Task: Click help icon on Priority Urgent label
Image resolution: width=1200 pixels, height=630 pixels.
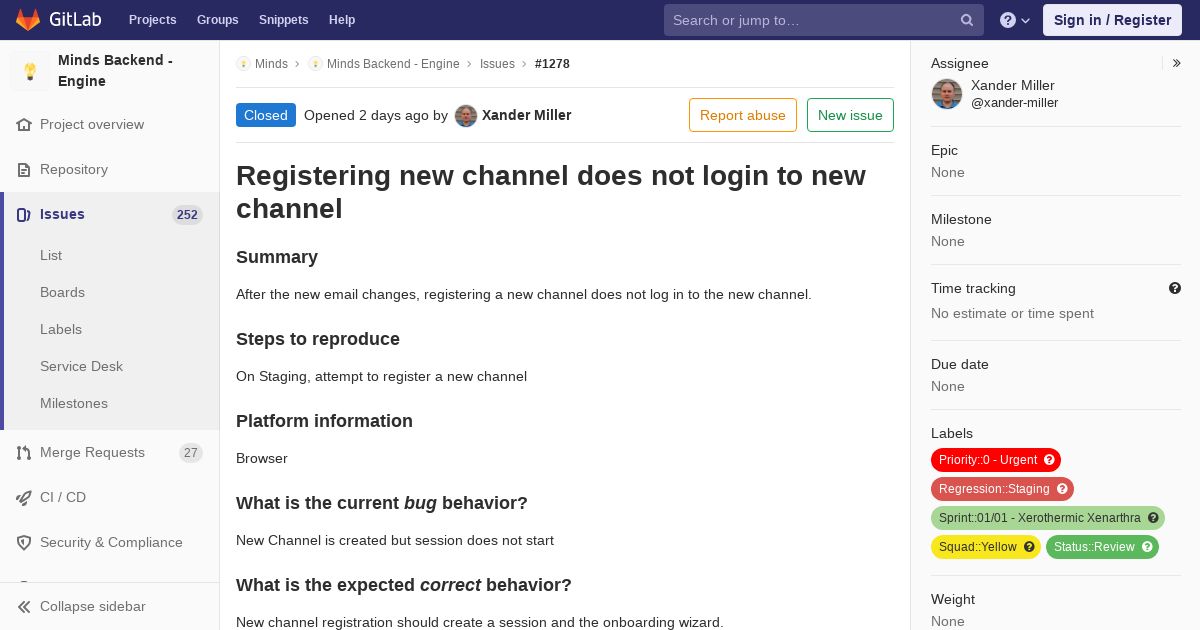Action: pos(1049,460)
